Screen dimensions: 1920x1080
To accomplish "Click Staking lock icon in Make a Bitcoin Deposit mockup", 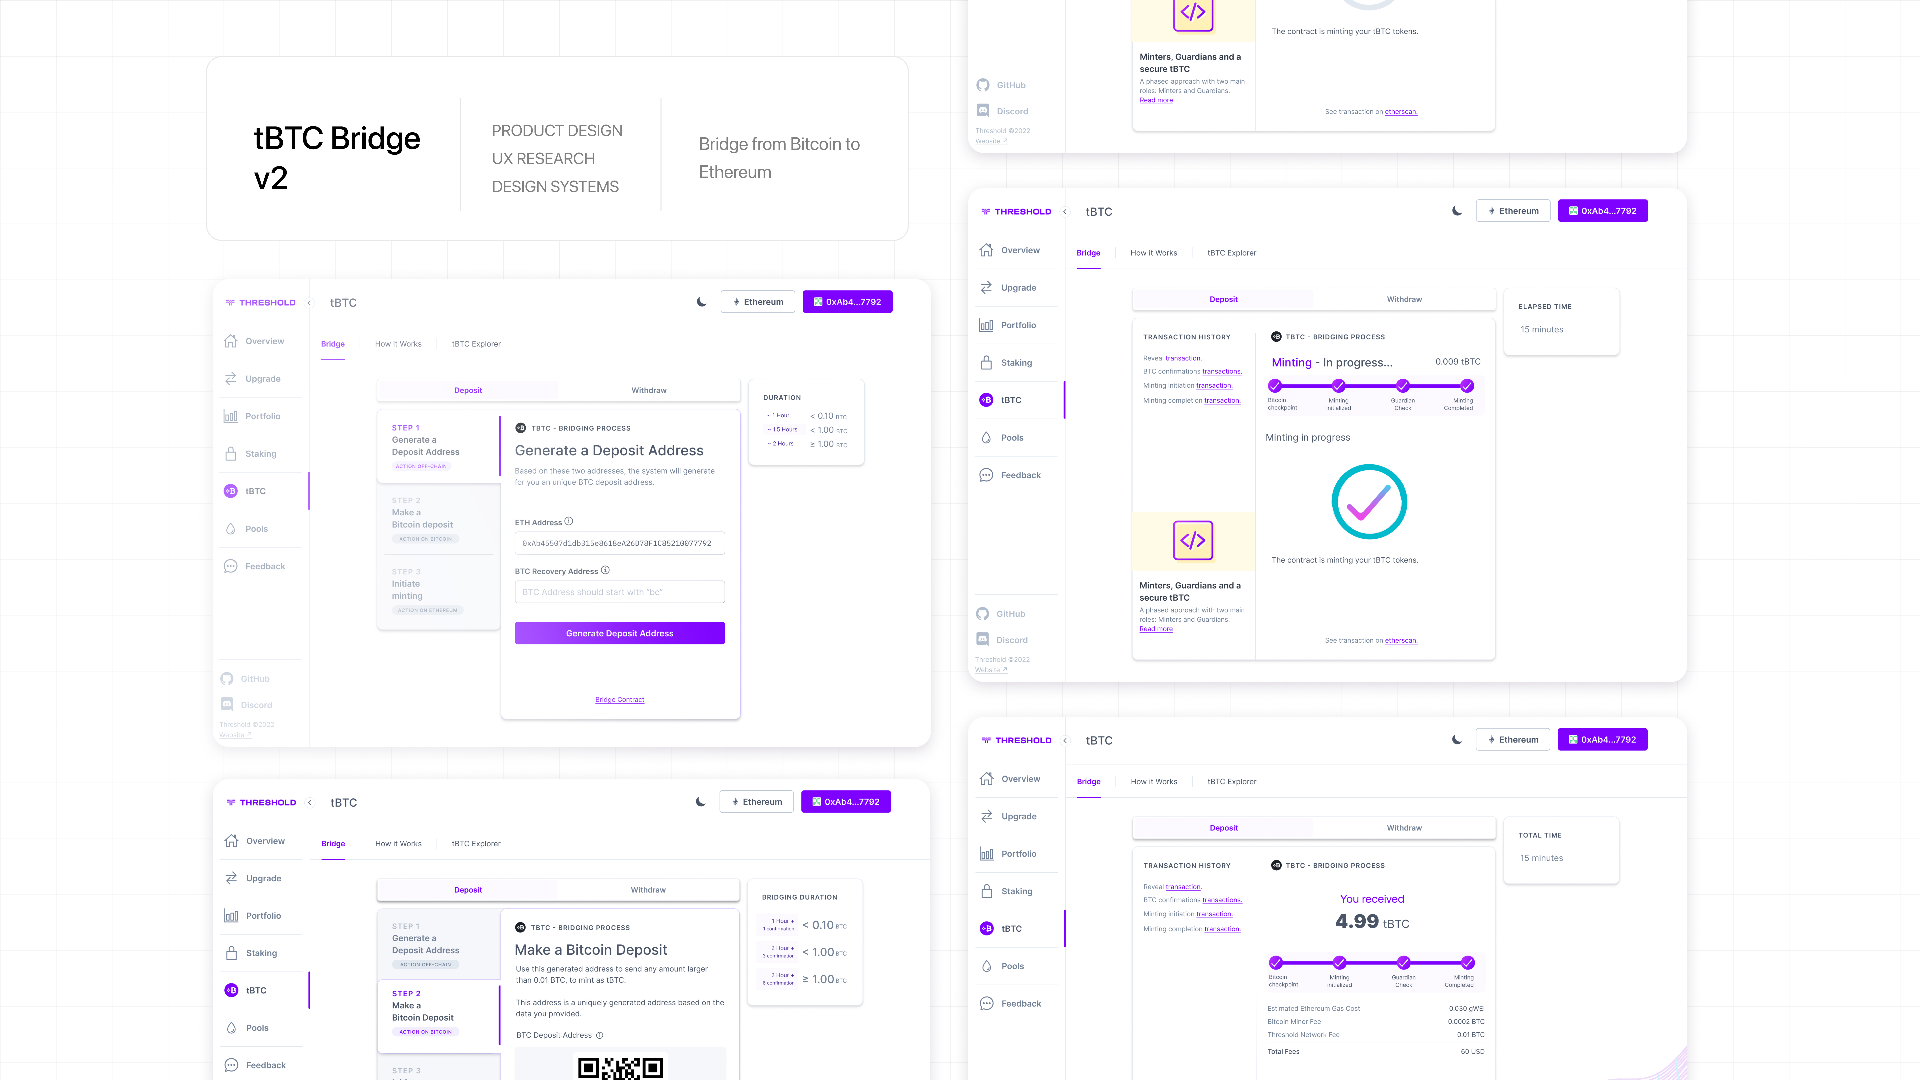I will click(232, 953).
